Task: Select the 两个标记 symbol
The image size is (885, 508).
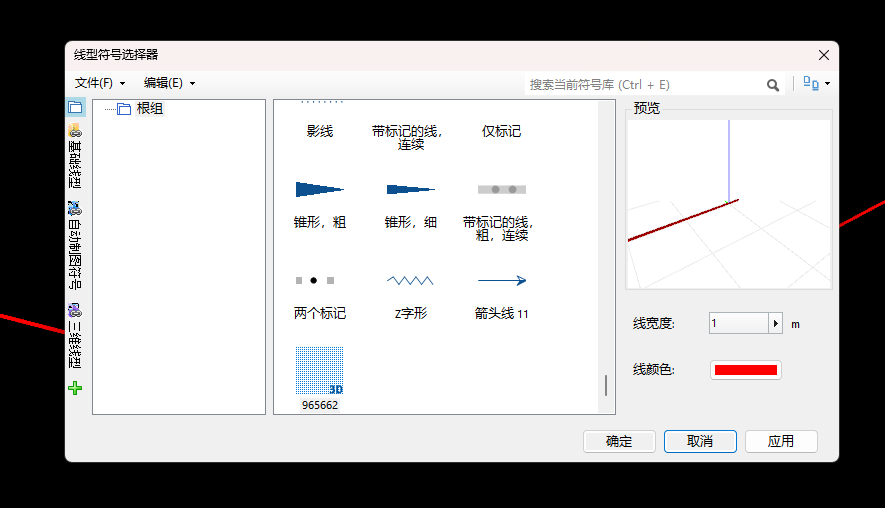Action: 319,281
